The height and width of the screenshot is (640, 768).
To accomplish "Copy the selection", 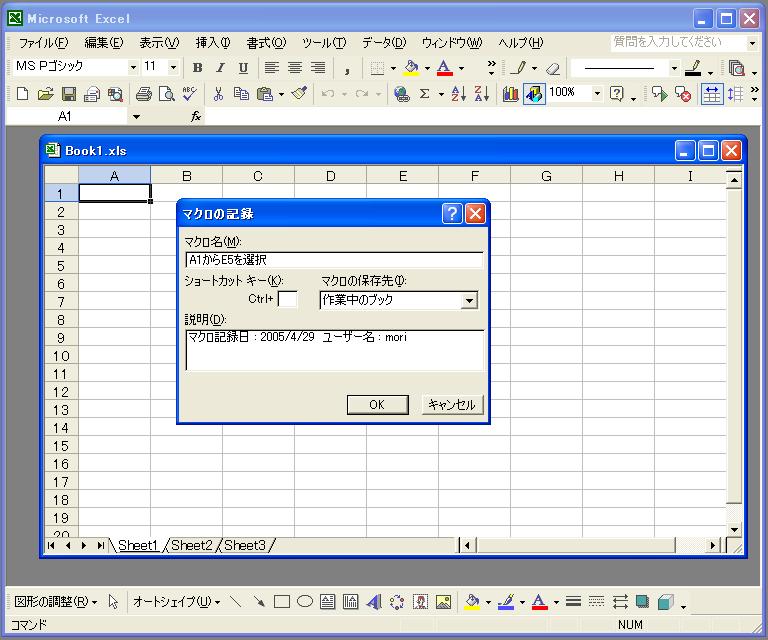I will pos(241,94).
